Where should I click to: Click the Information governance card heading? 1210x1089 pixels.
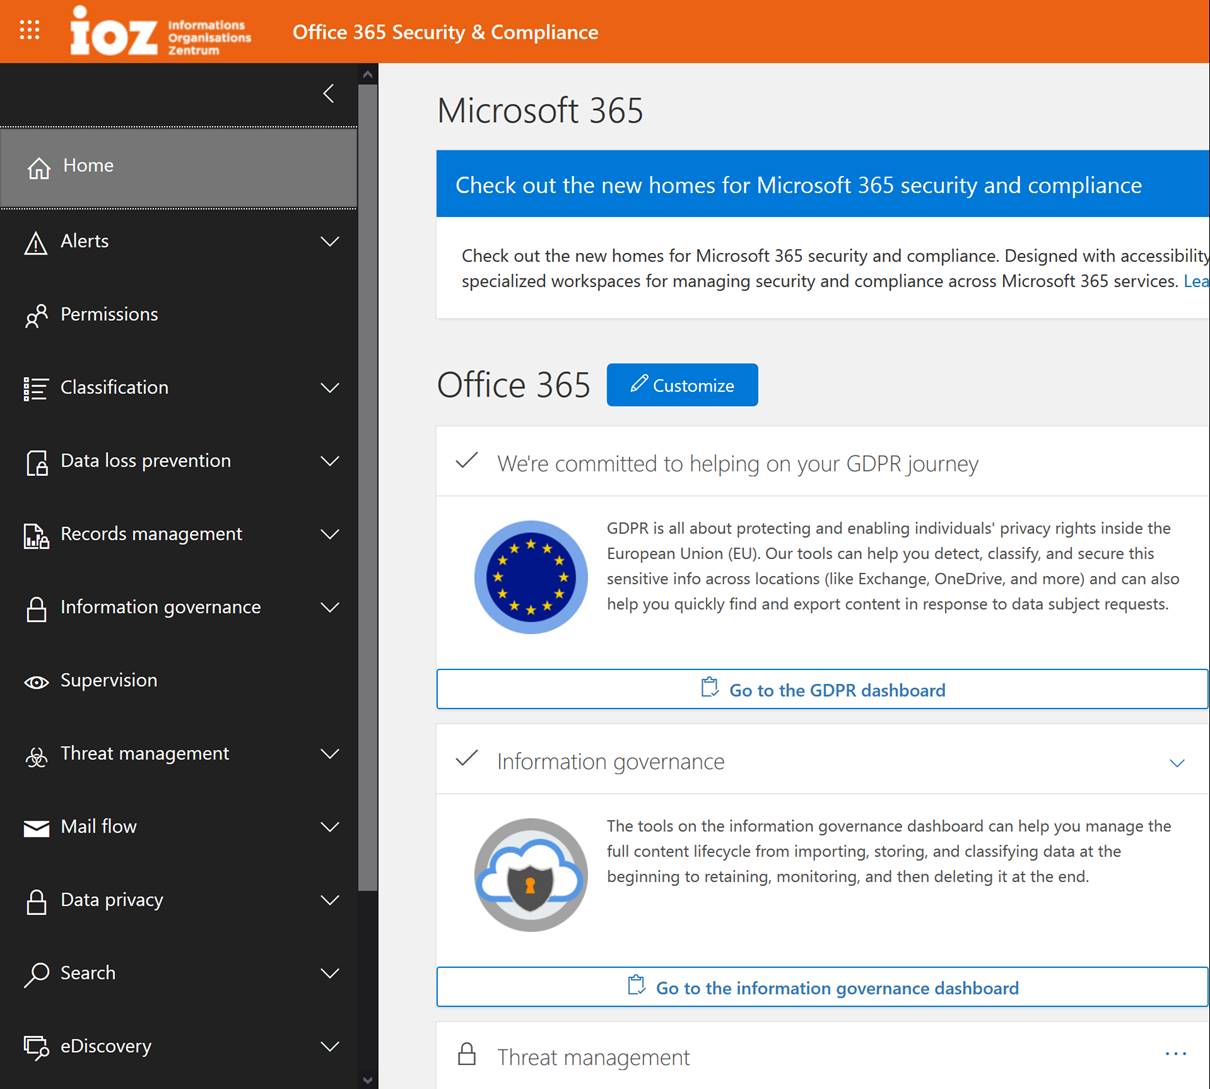pyautogui.click(x=610, y=761)
